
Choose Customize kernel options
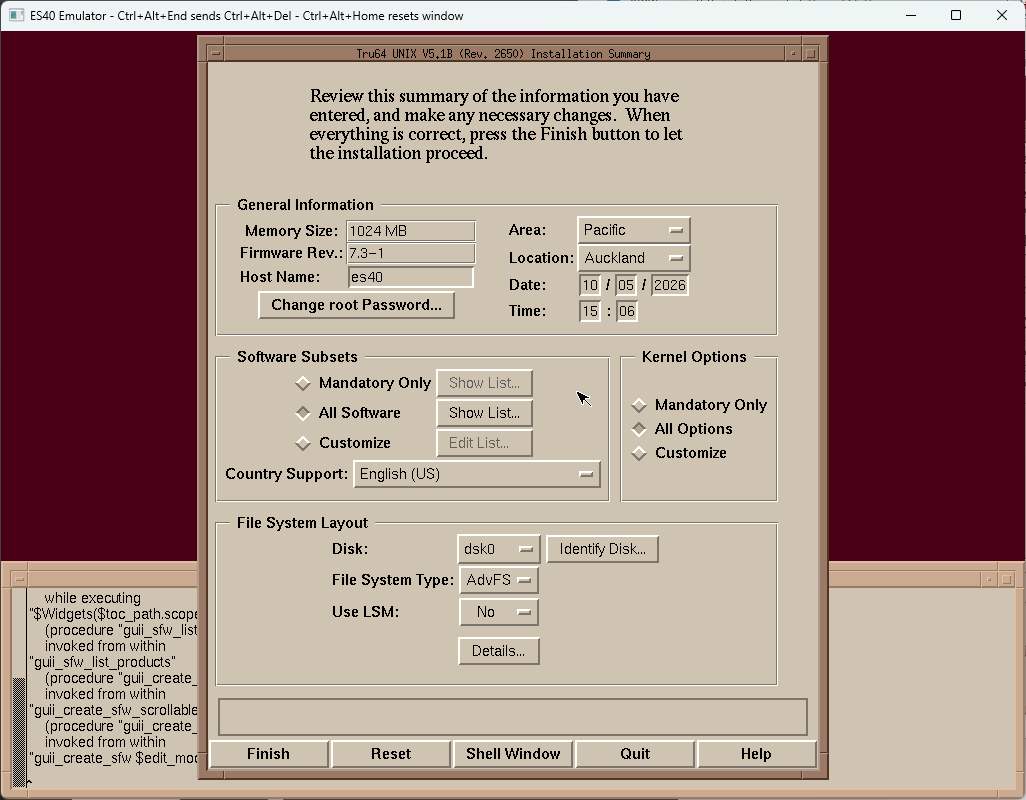coord(679,453)
